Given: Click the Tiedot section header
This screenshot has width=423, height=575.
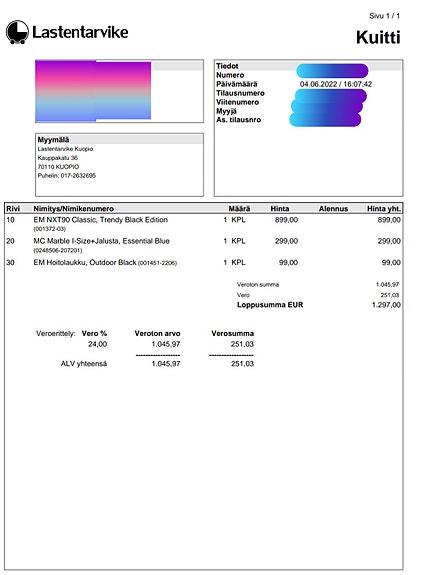Looking at the screenshot, I should pyautogui.click(x=227, y=66).
